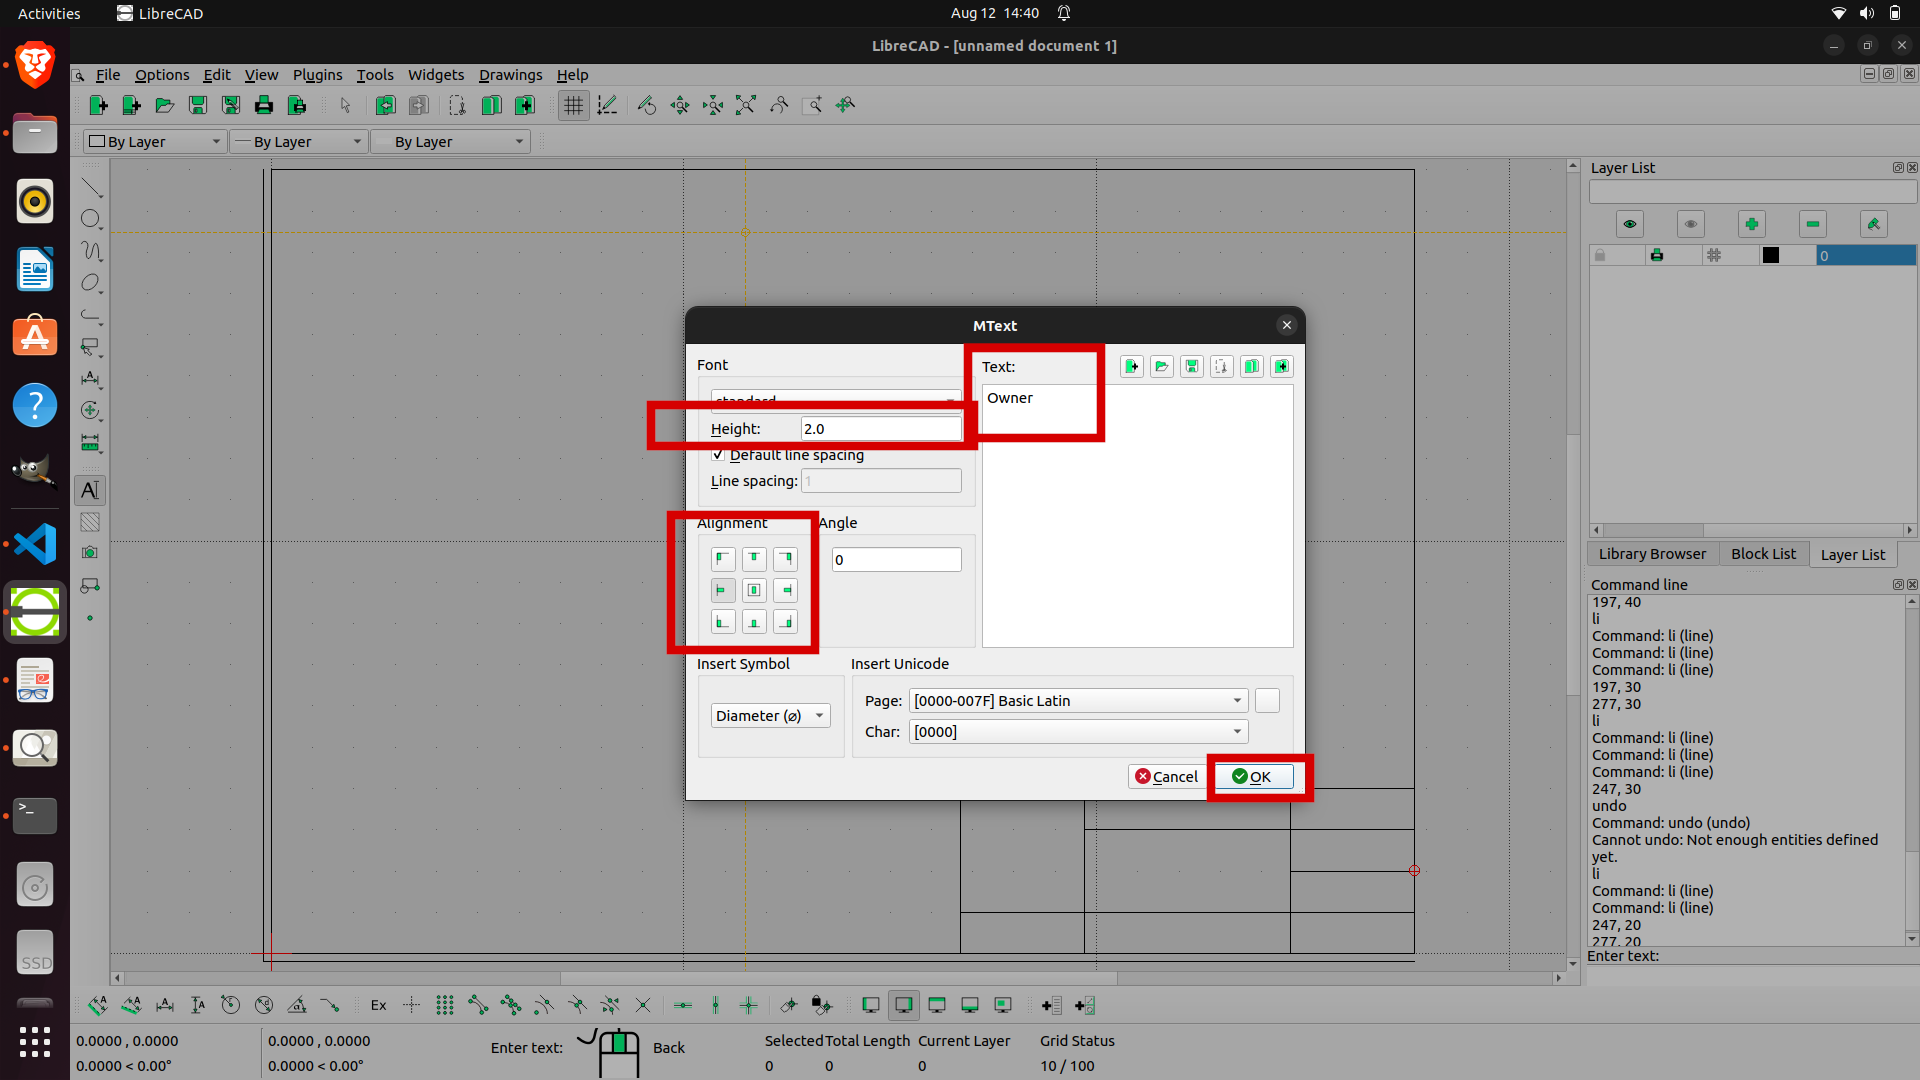Open the Page Basic Latin dropdown

[x=1078, y=701]
